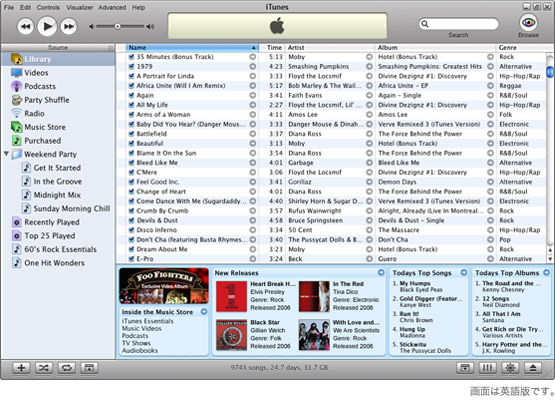Click the Browse eye icon

point(528,22)
